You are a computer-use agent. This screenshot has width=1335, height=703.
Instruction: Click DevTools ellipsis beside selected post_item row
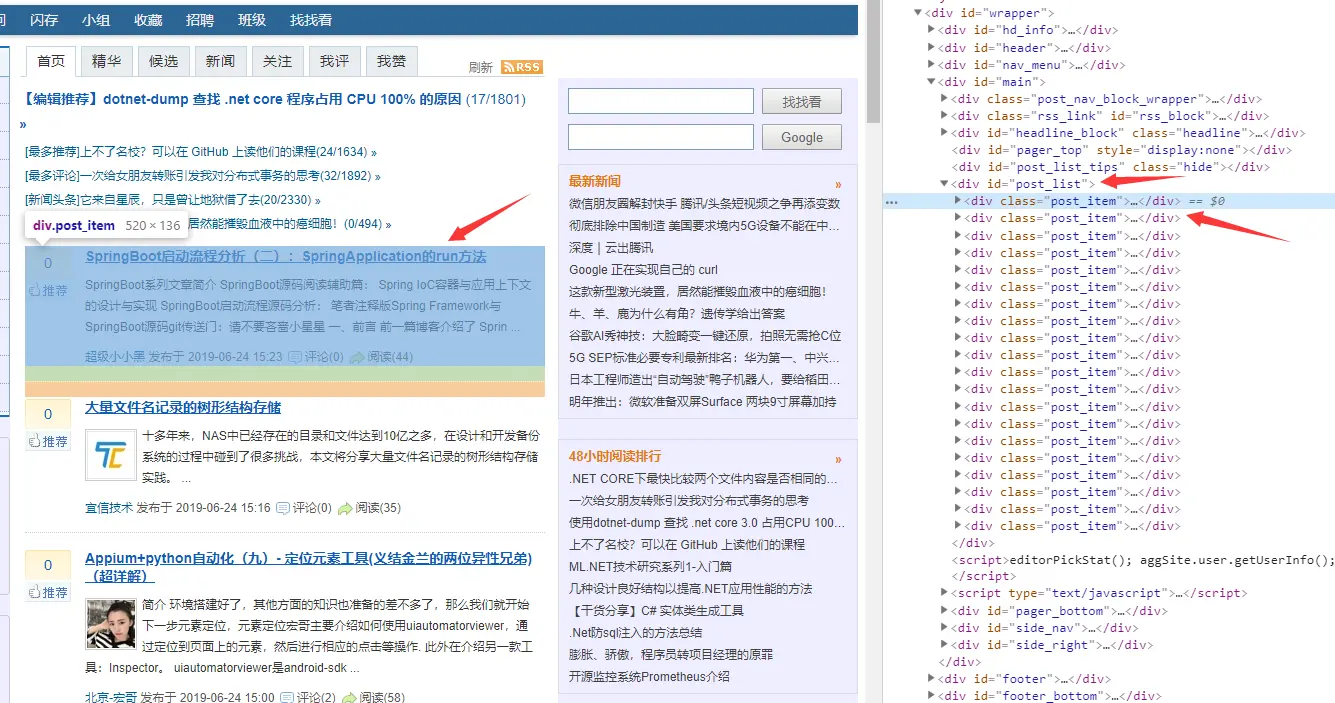[892, 201]
